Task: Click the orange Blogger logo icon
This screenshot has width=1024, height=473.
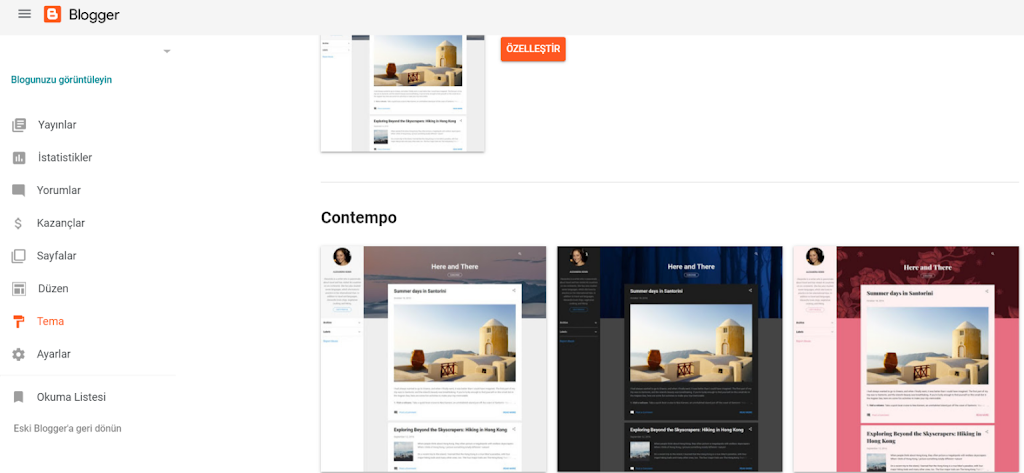Action: 52,15
